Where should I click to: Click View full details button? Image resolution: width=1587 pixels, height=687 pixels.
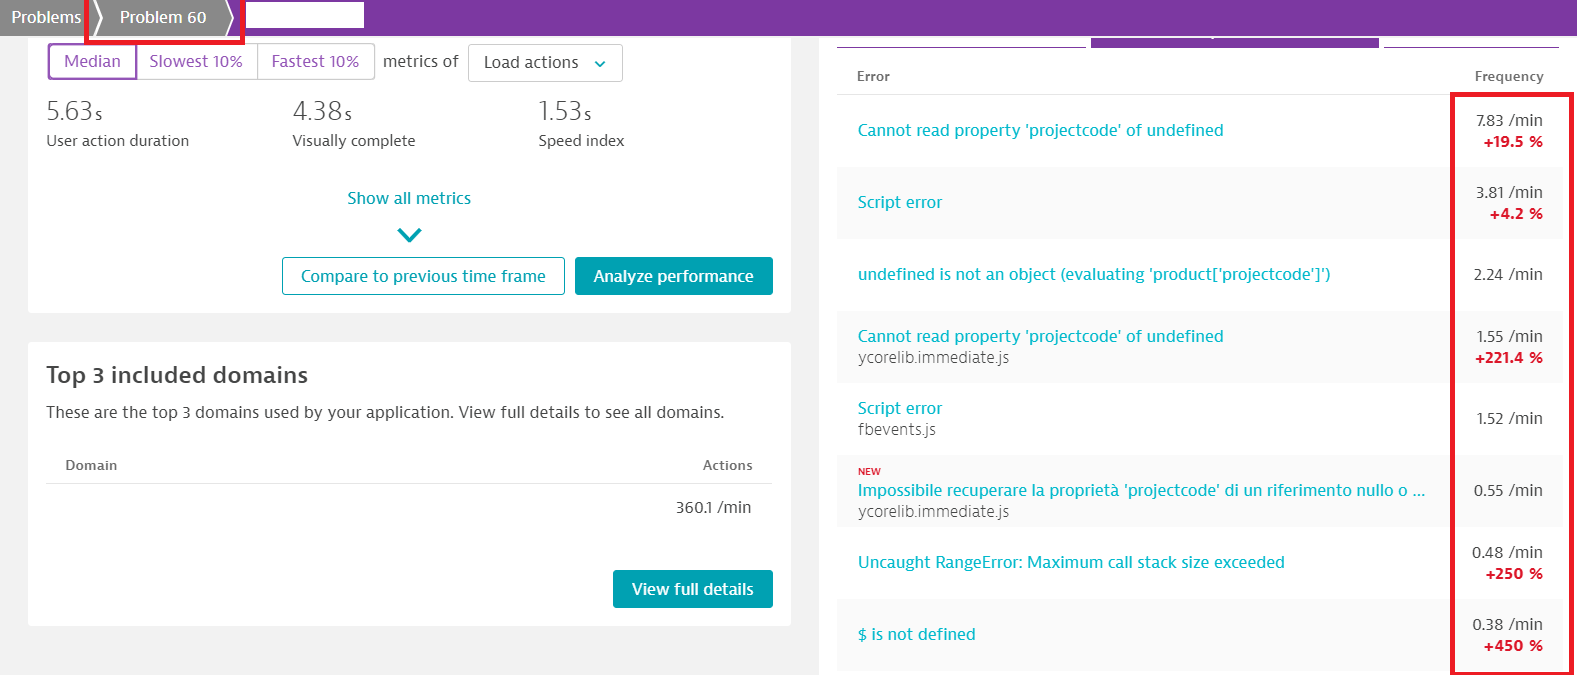point(692,589)
